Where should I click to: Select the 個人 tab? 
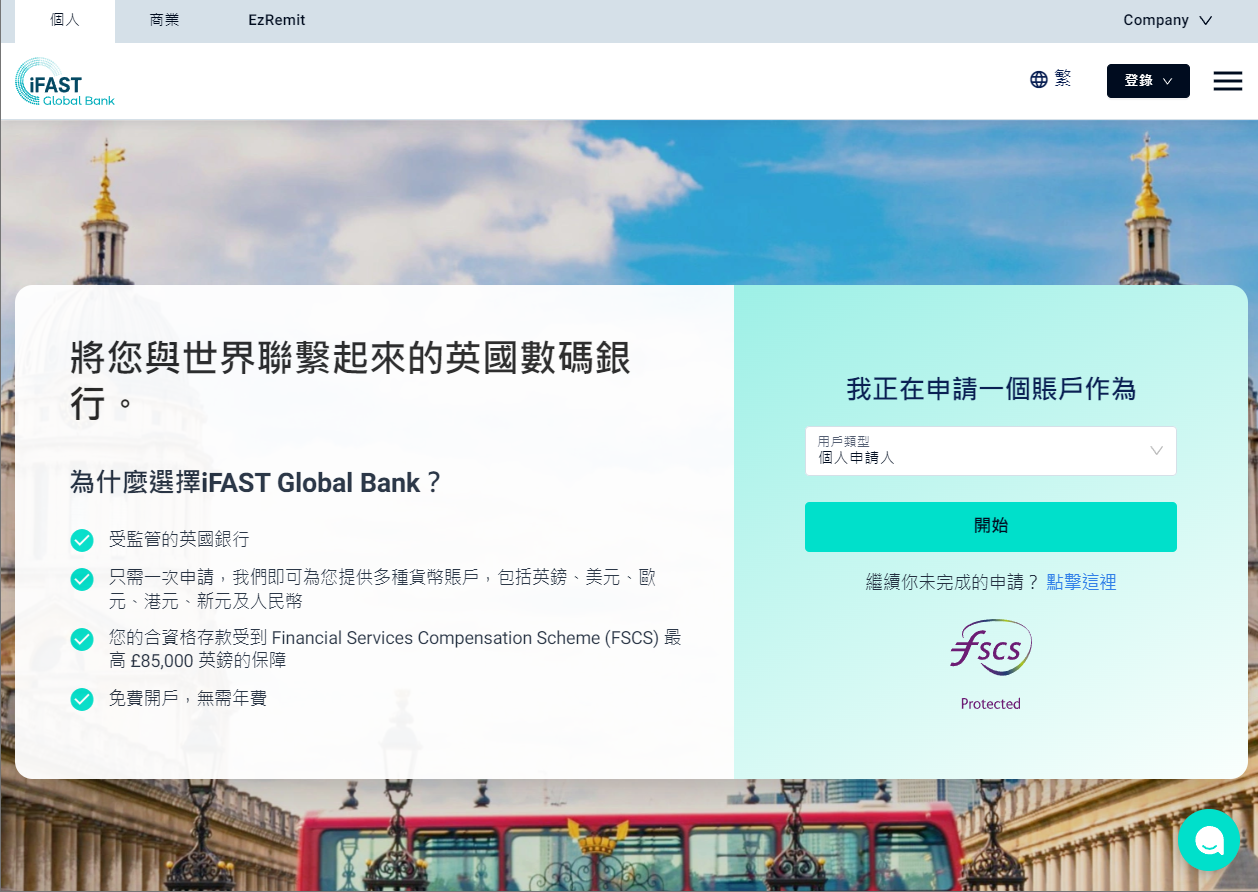65,21
